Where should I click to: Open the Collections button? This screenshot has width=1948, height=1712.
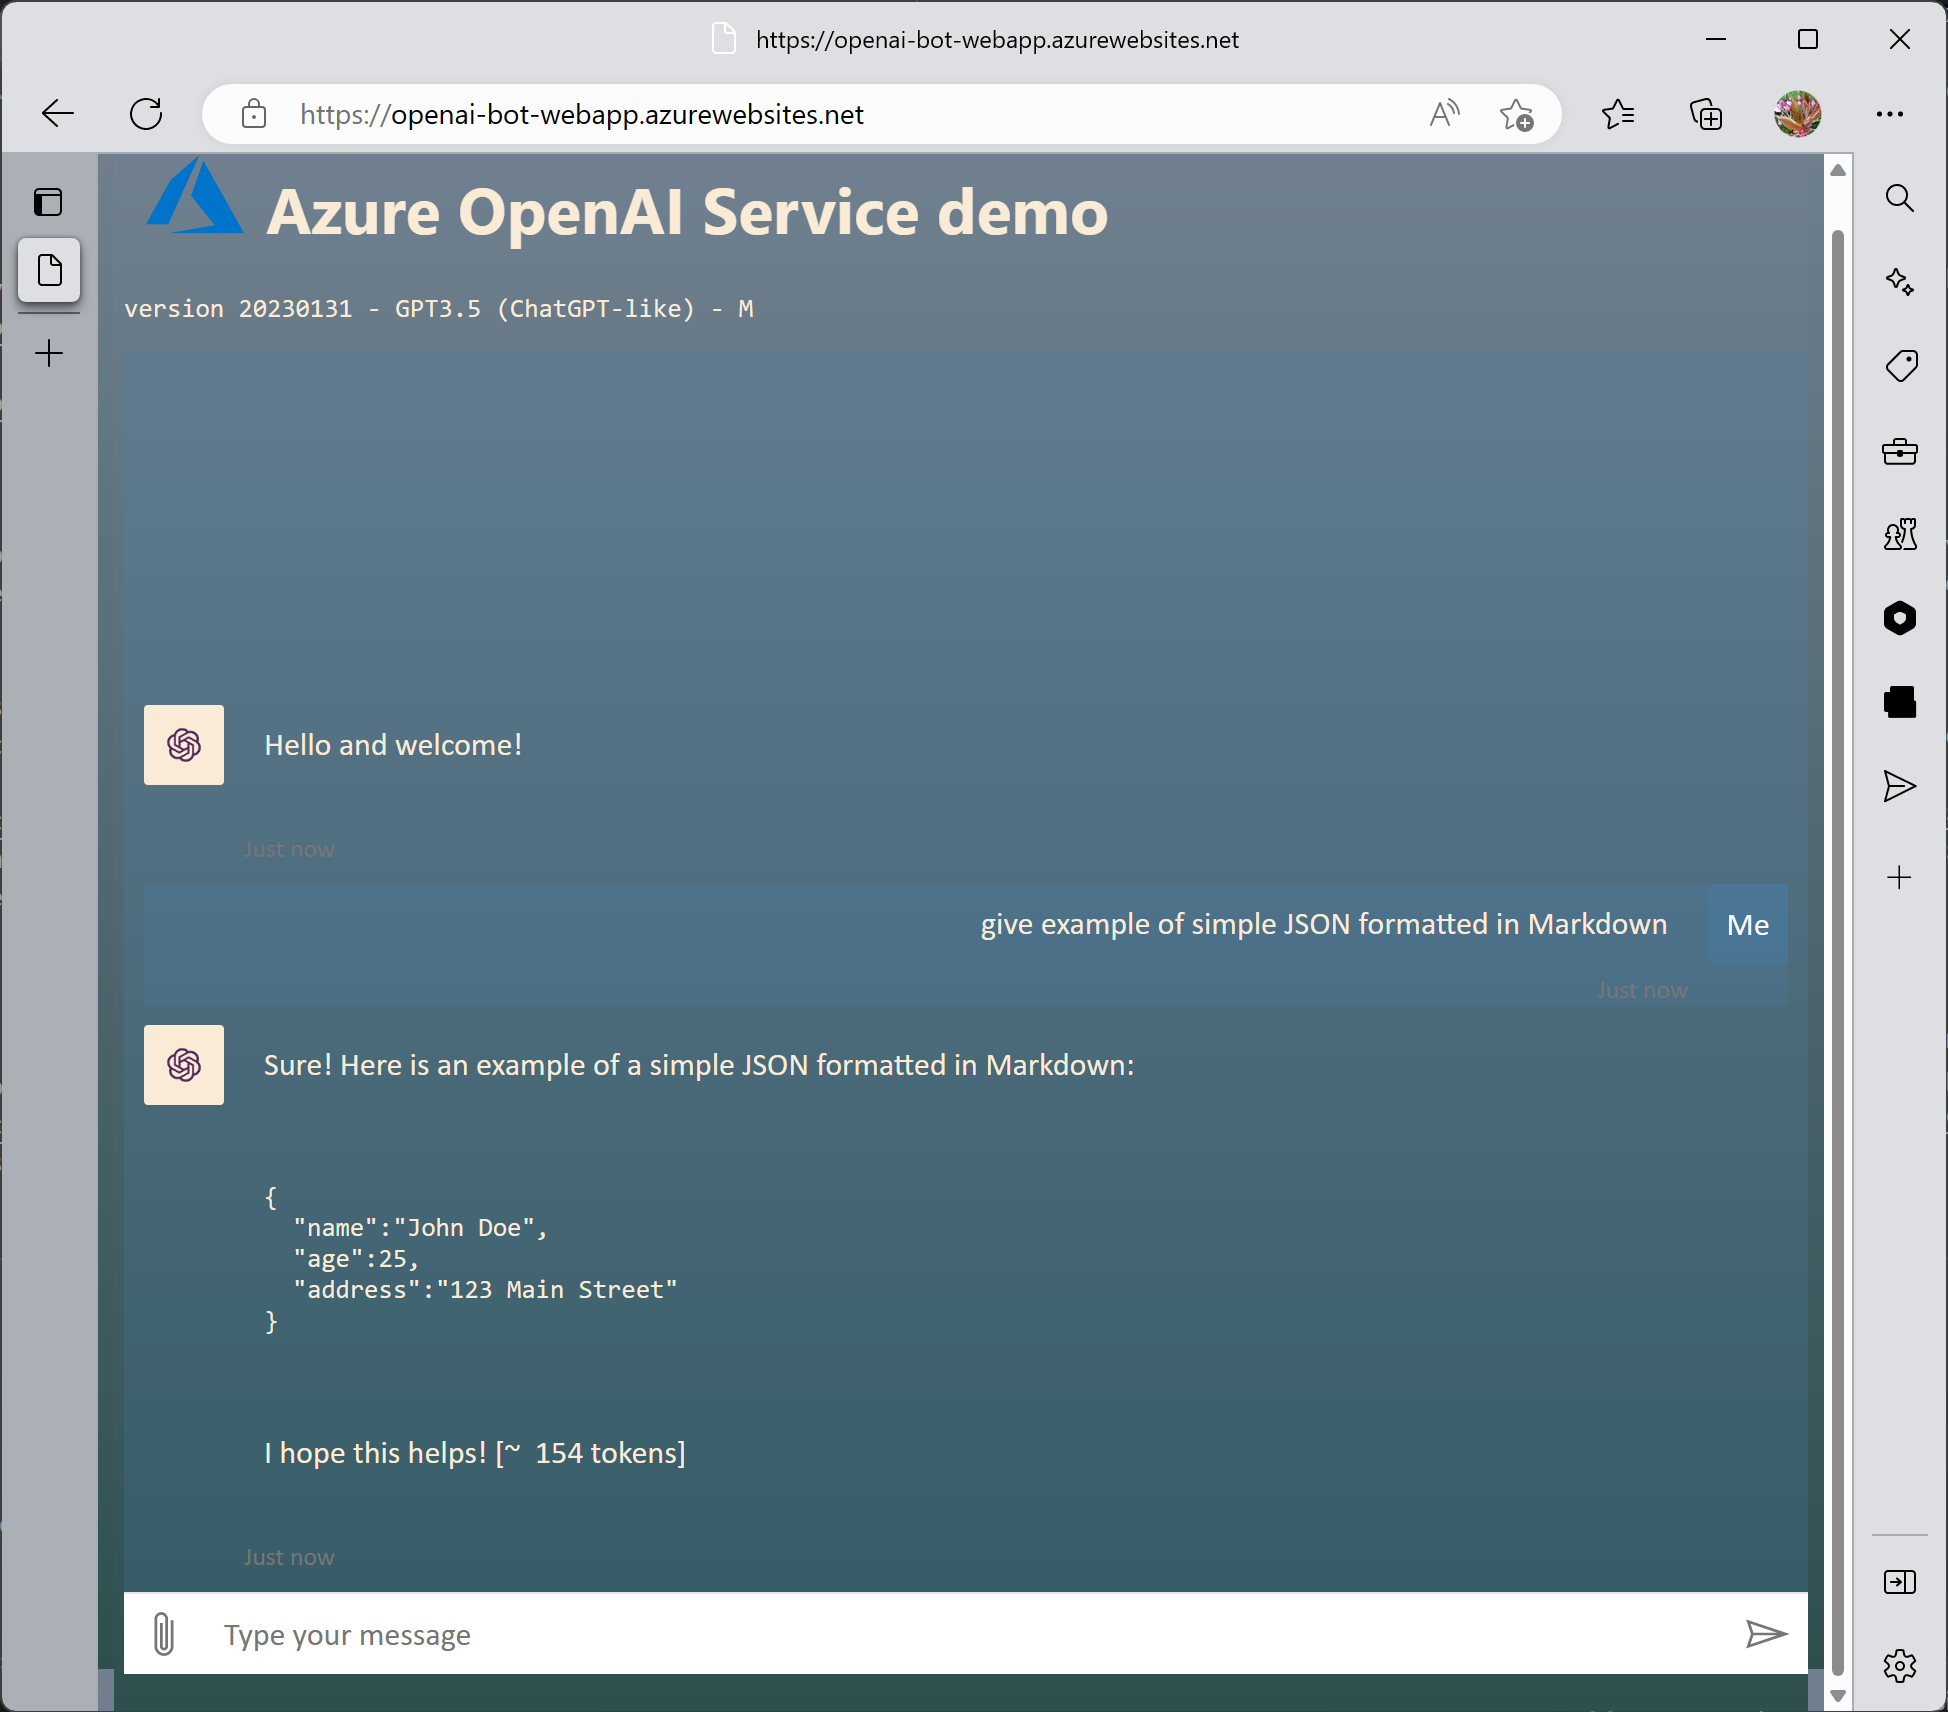click(1706, 114)
